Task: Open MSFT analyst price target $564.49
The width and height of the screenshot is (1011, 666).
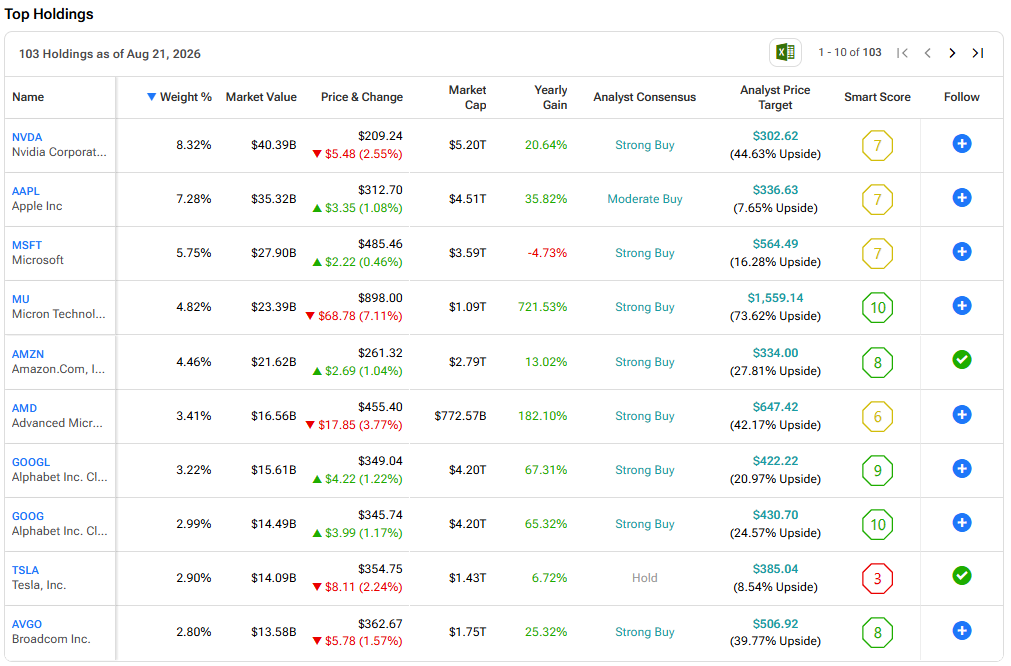Action: (775, 244)
